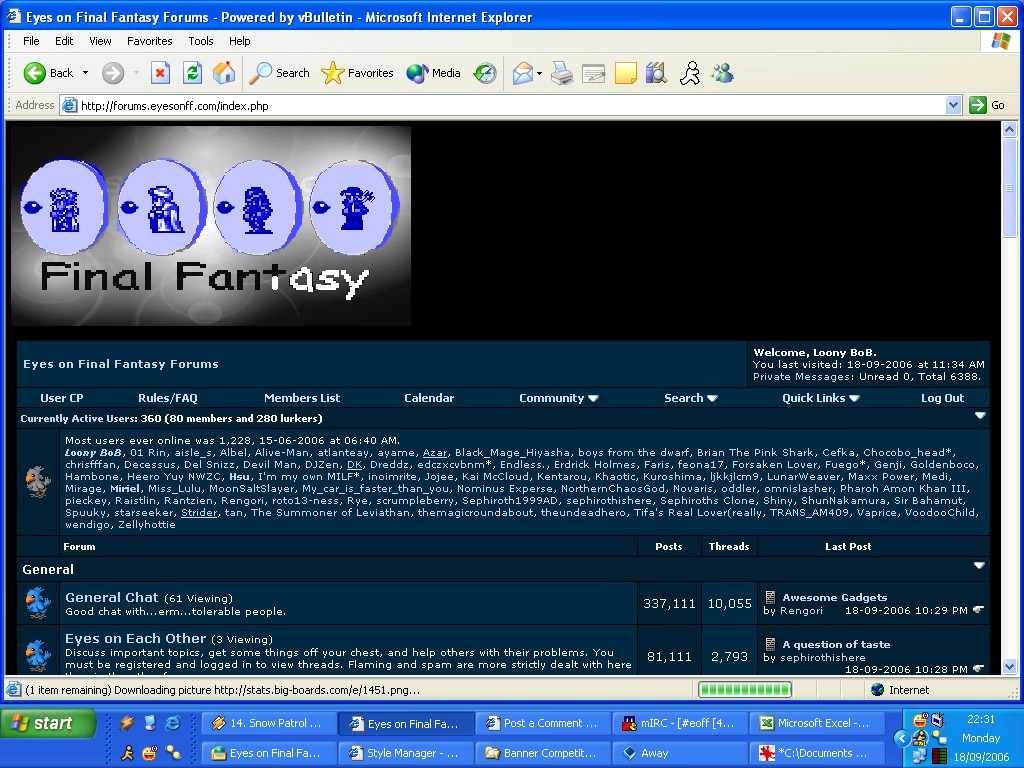
Task: Collapse the Currently Active Users section
Action: coord(980,416)
